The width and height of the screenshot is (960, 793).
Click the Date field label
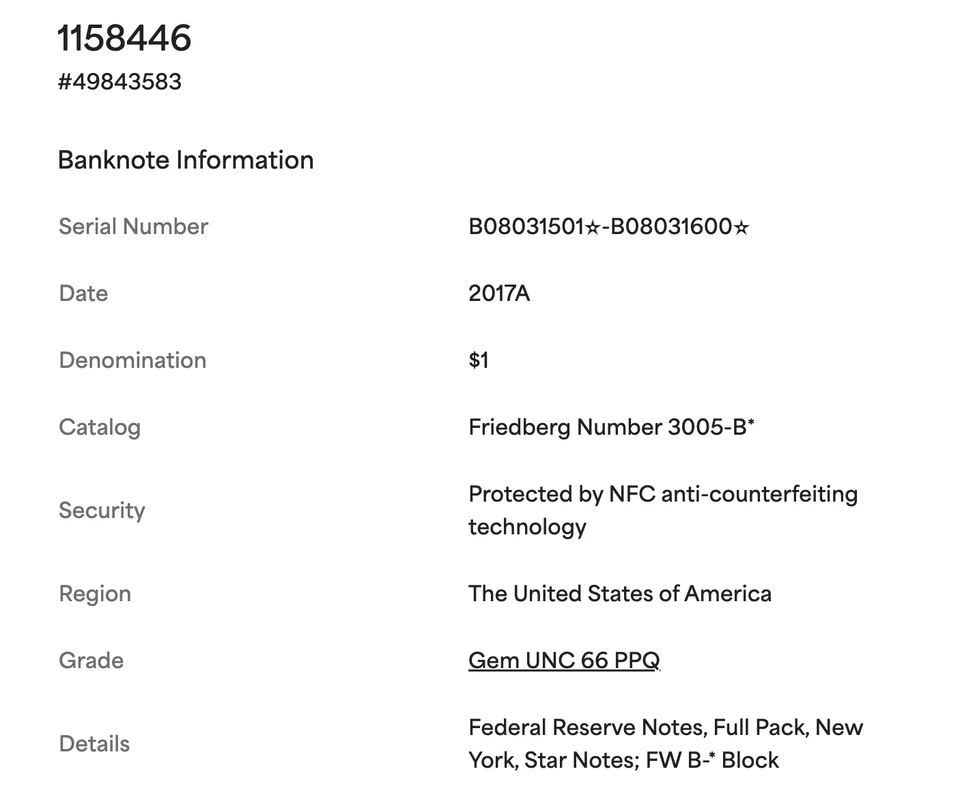83,294
